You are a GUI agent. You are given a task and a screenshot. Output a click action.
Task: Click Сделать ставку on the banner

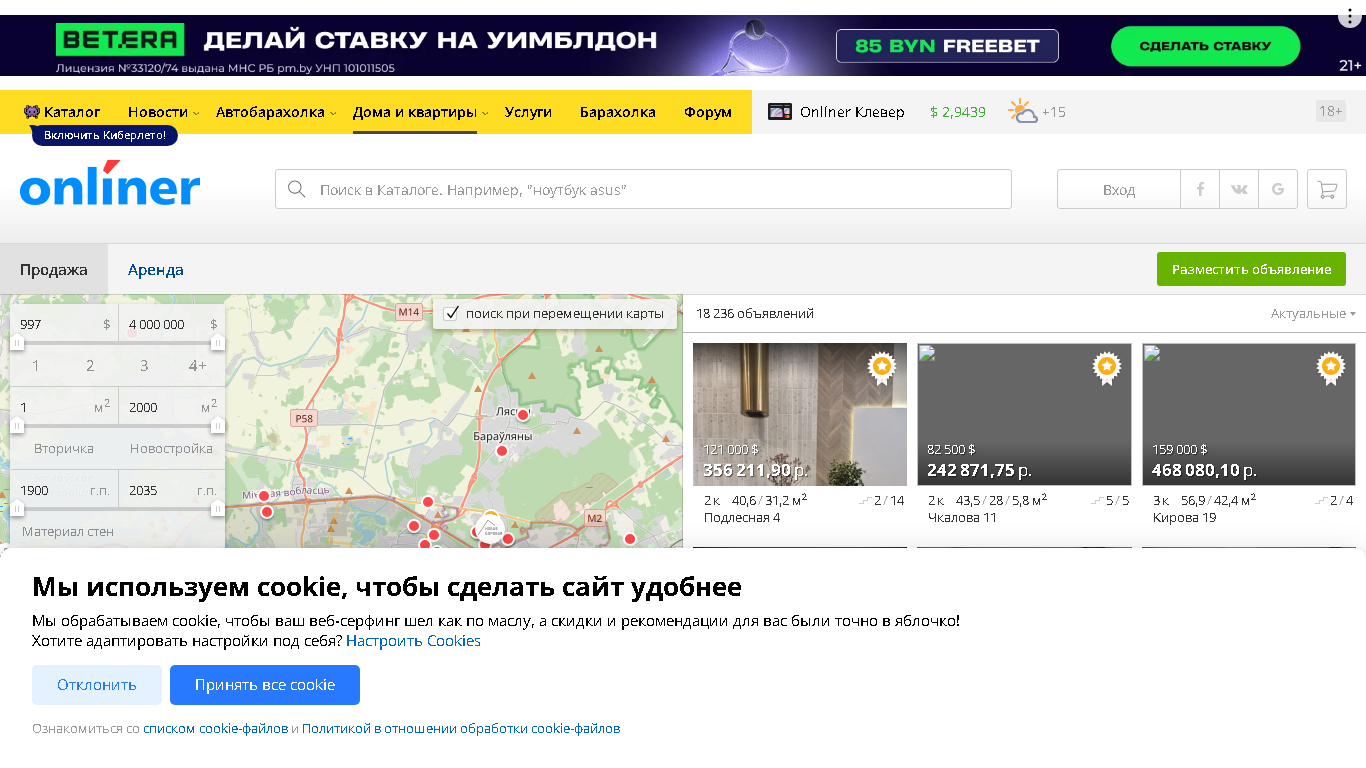tap(1205, 46)
